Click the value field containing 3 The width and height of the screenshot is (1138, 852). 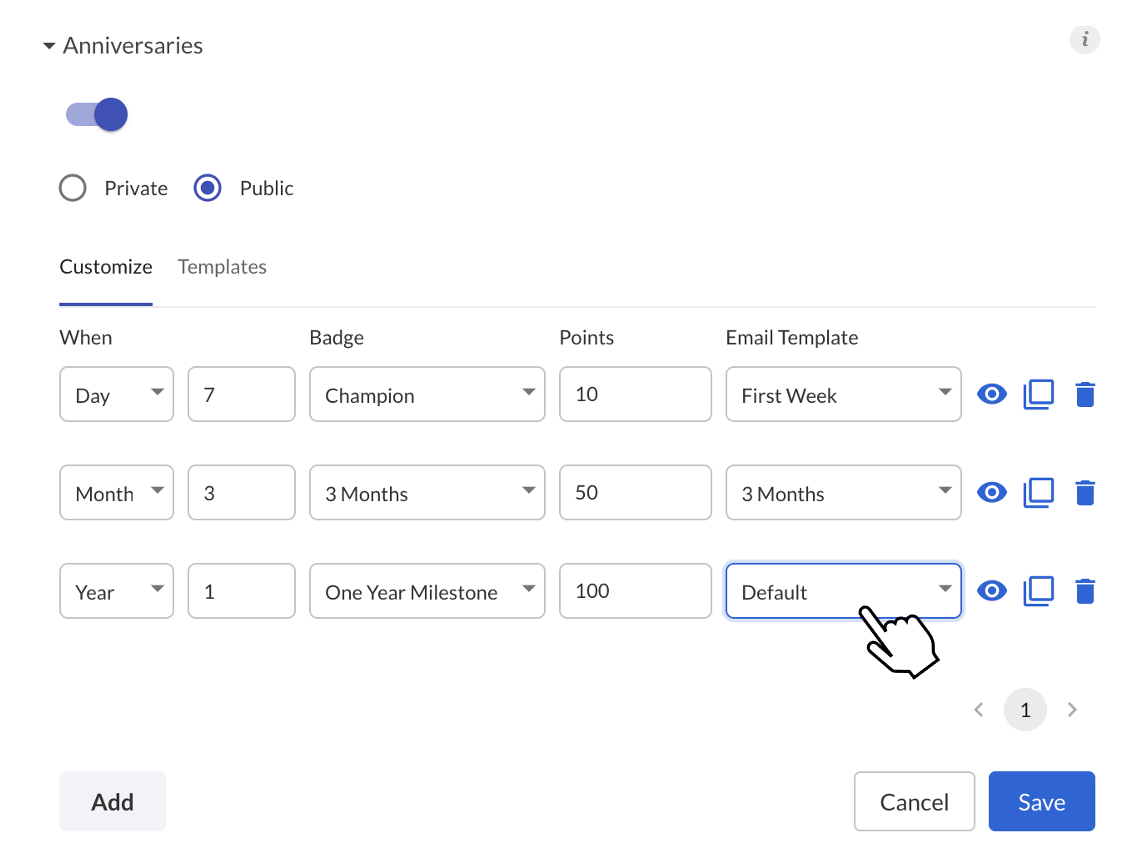242,493
